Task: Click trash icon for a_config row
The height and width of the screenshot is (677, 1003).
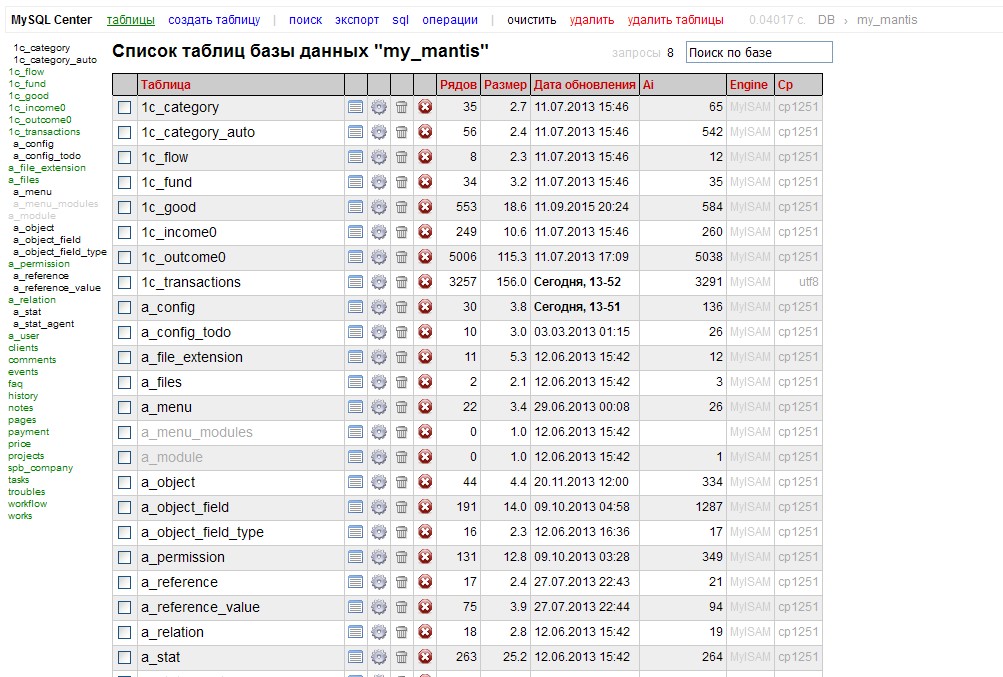Action: pyautogui.click(x=402, y=307)
